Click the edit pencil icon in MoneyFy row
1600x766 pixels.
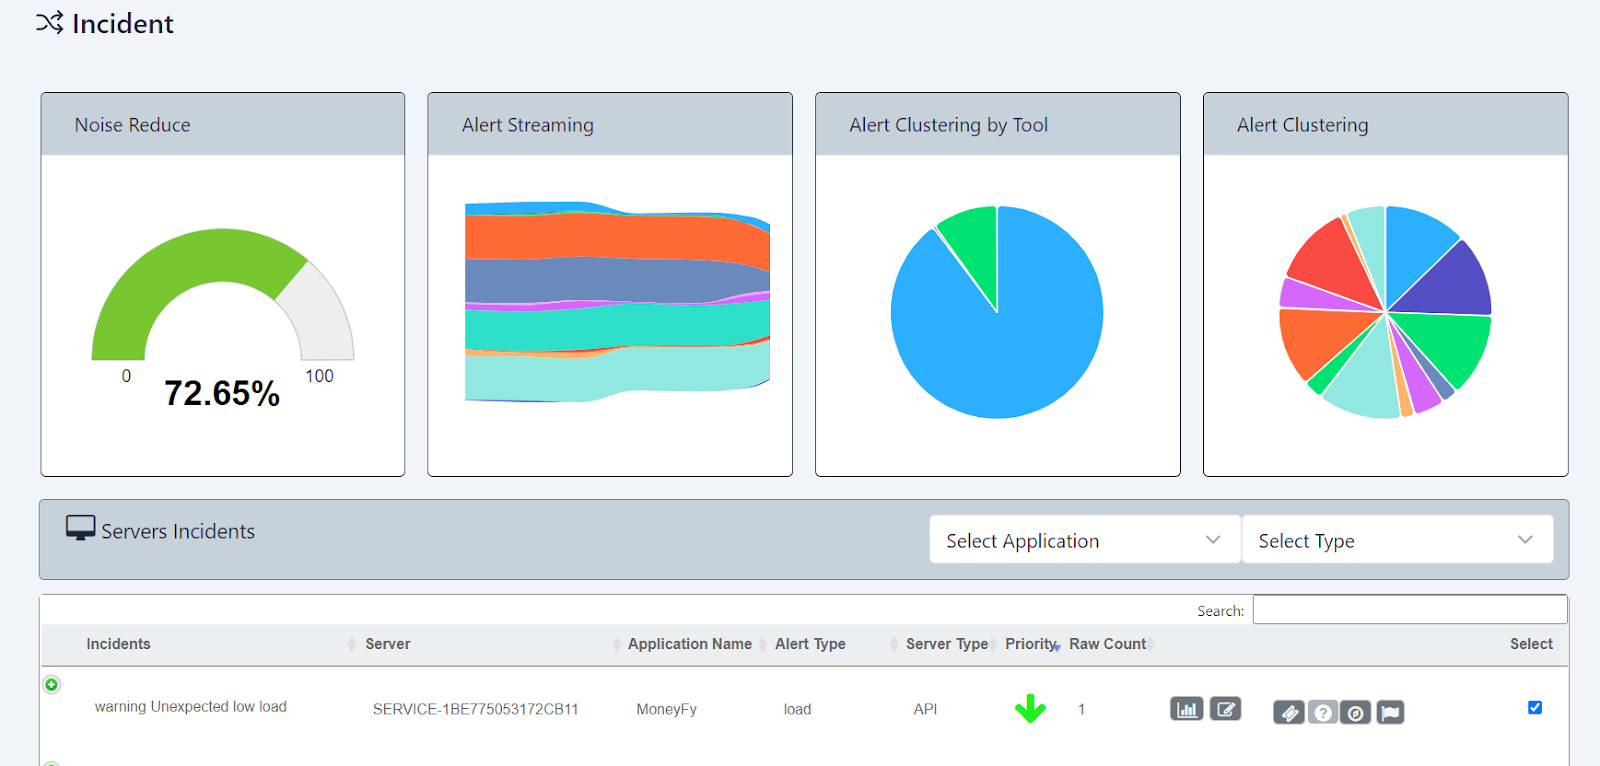[x=1225, y=709]
